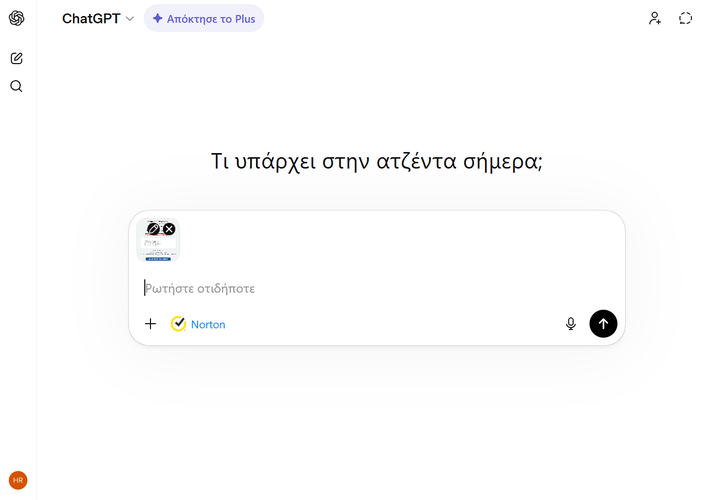Image resolution: width=710 pixels, height=500 pixels.
Task: Remove the attached image with X
Action: 169,229
